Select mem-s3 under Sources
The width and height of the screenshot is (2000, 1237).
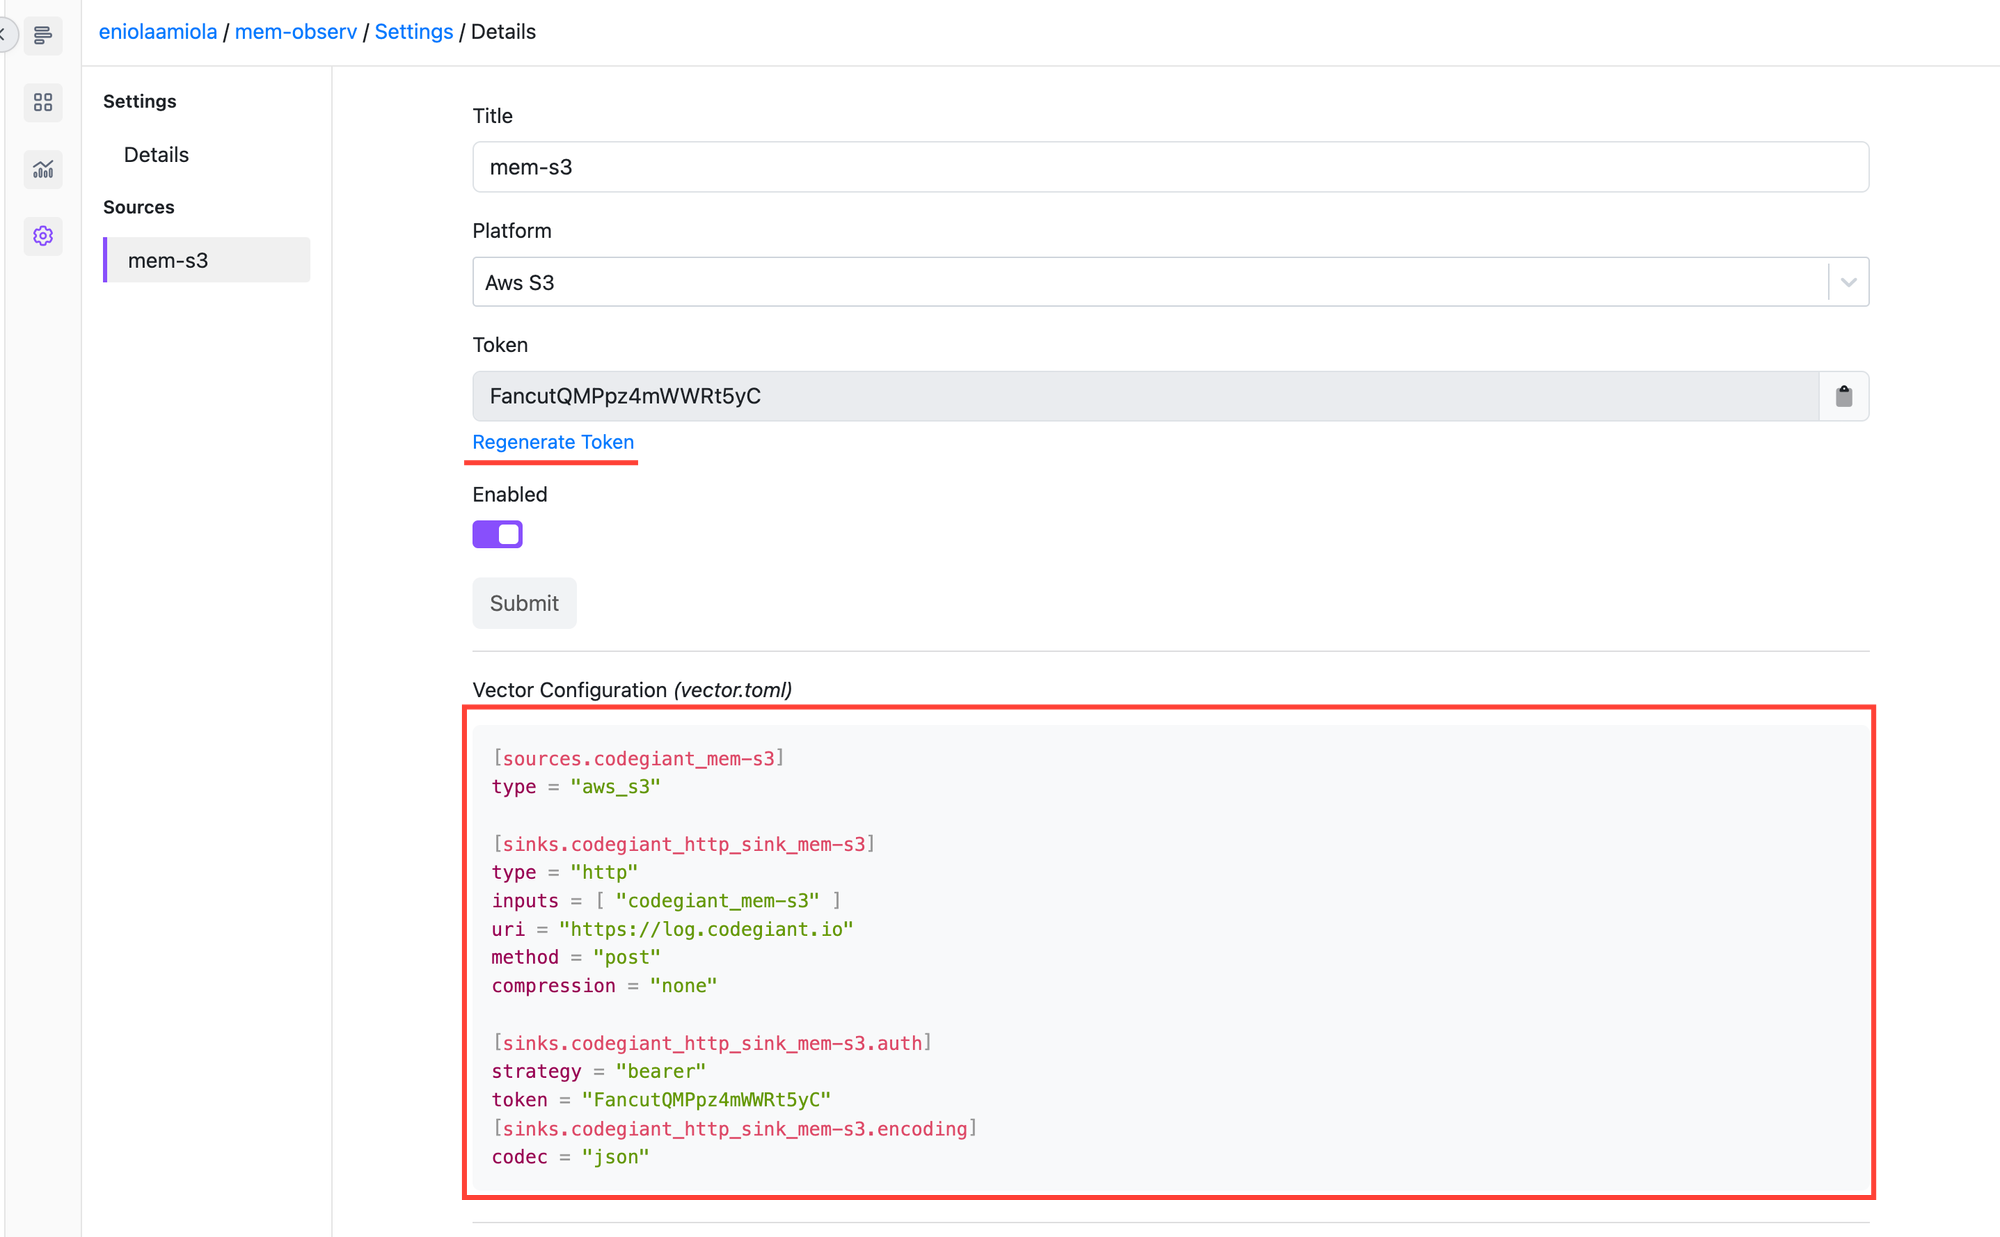[x=168, y=260]
